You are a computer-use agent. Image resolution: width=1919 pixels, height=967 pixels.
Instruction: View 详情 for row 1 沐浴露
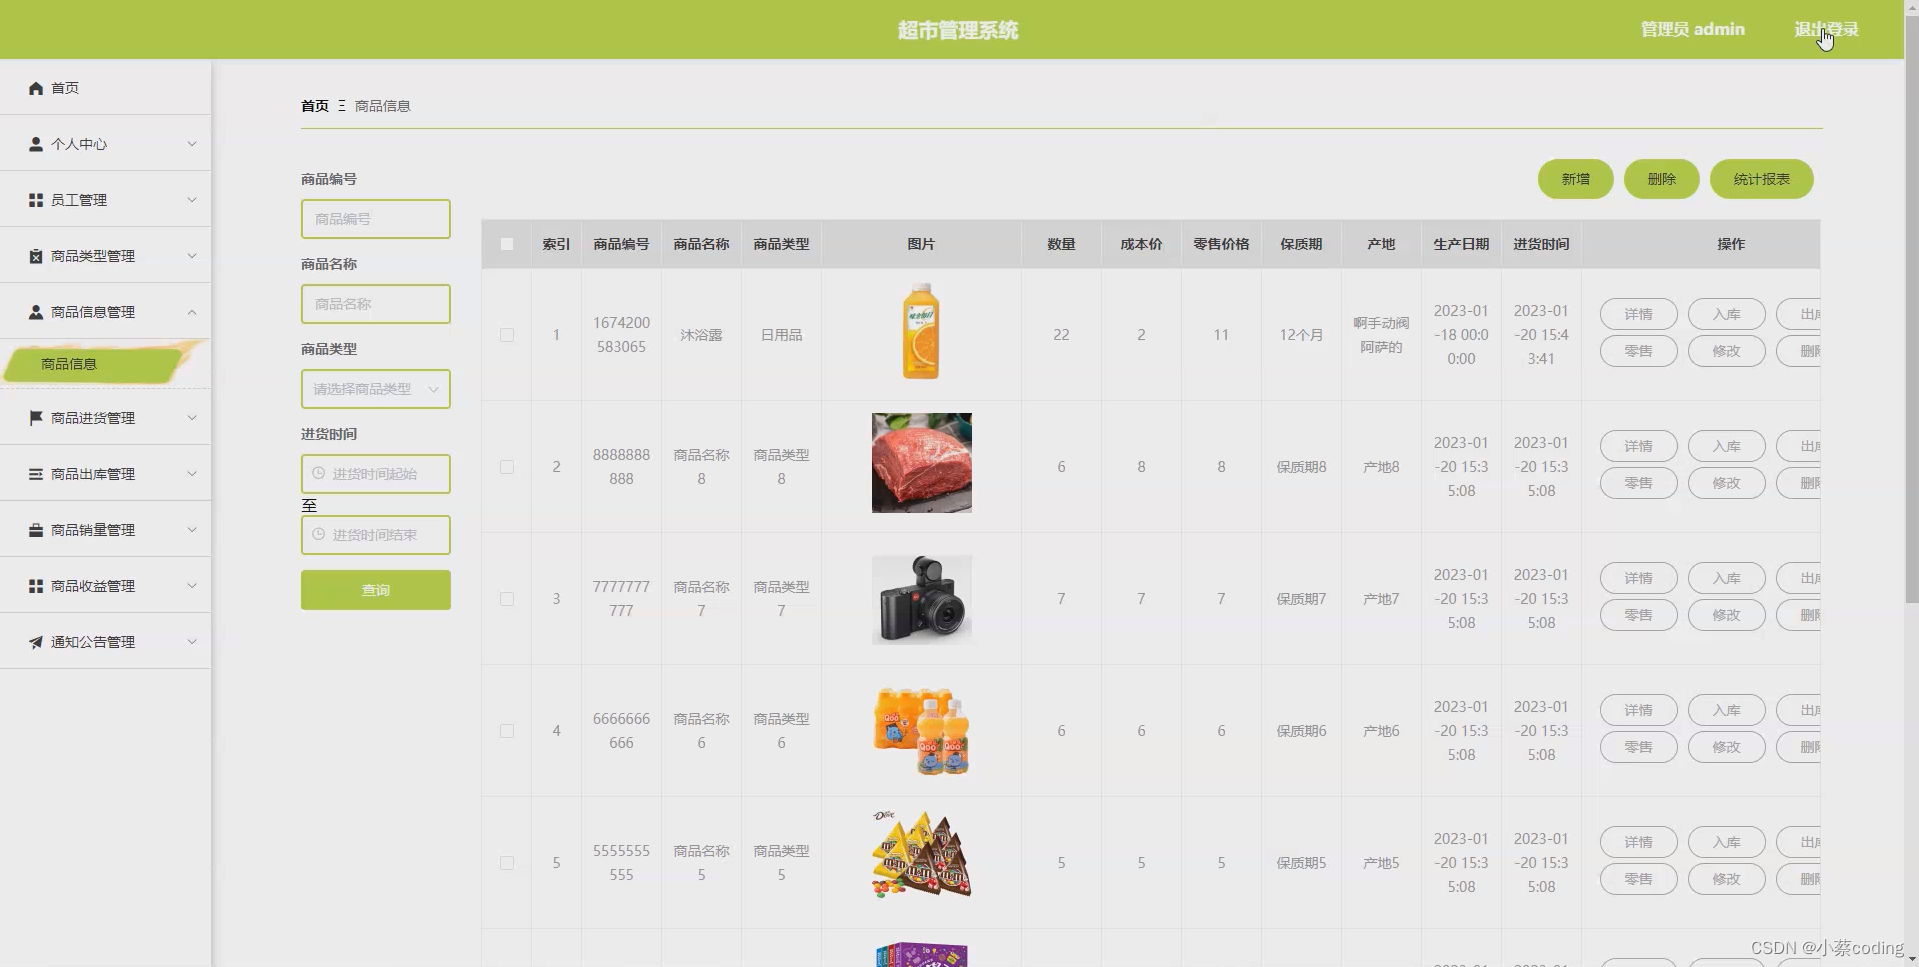1638,314
